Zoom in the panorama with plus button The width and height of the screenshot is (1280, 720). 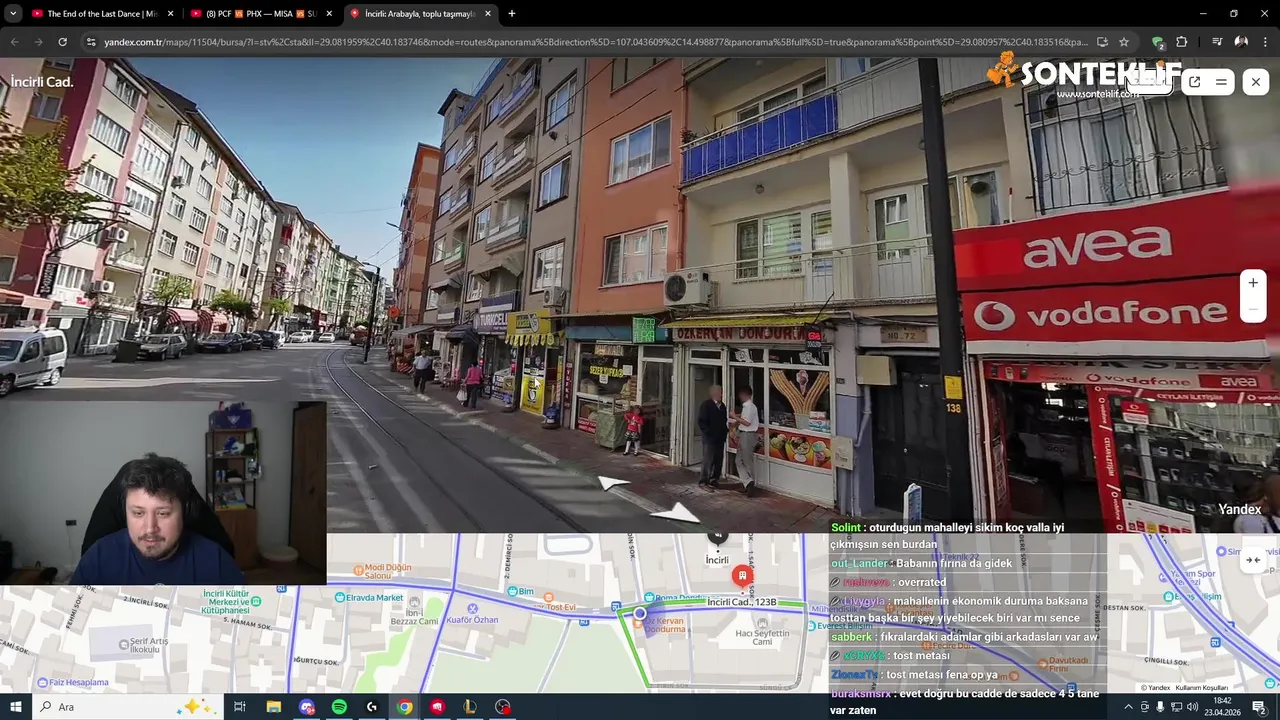click(1253, 283)
